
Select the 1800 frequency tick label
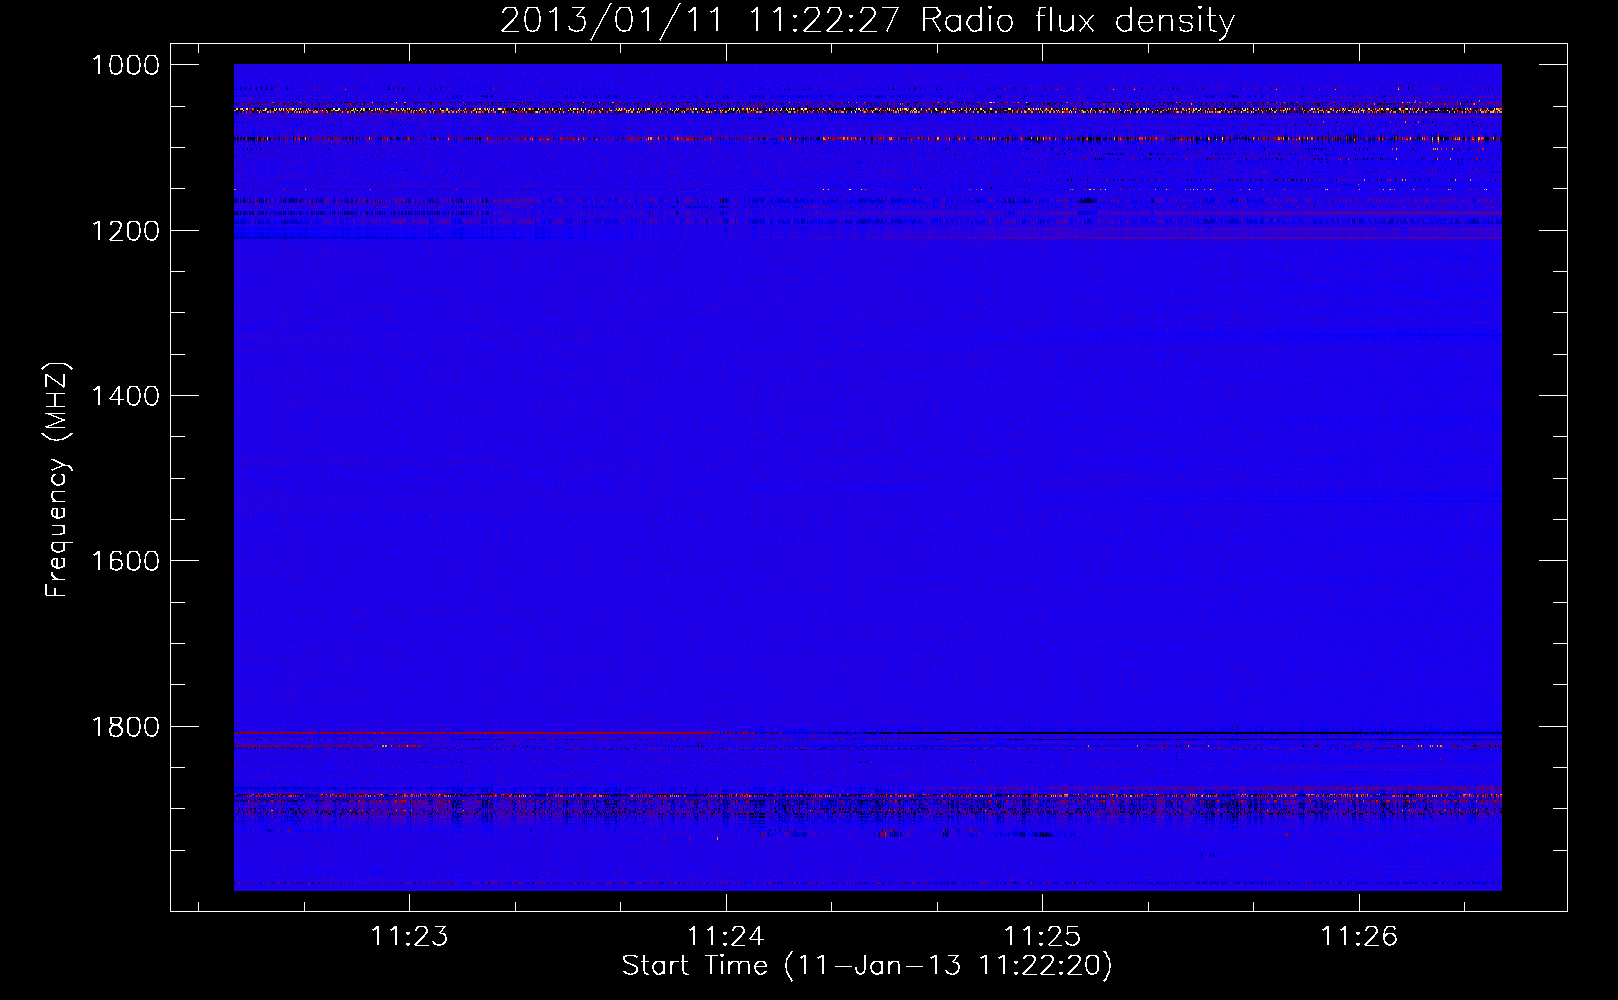pyautogui.click(x=125, y=727)
